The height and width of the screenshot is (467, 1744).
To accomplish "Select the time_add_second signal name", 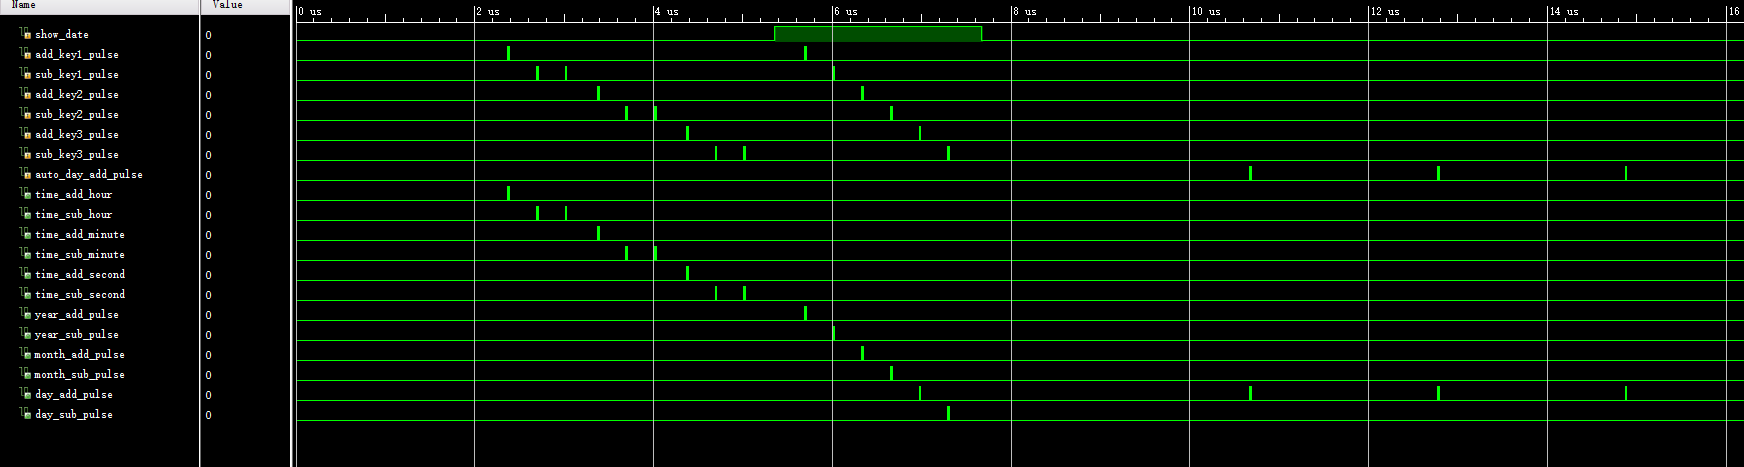I will (80, 274).
